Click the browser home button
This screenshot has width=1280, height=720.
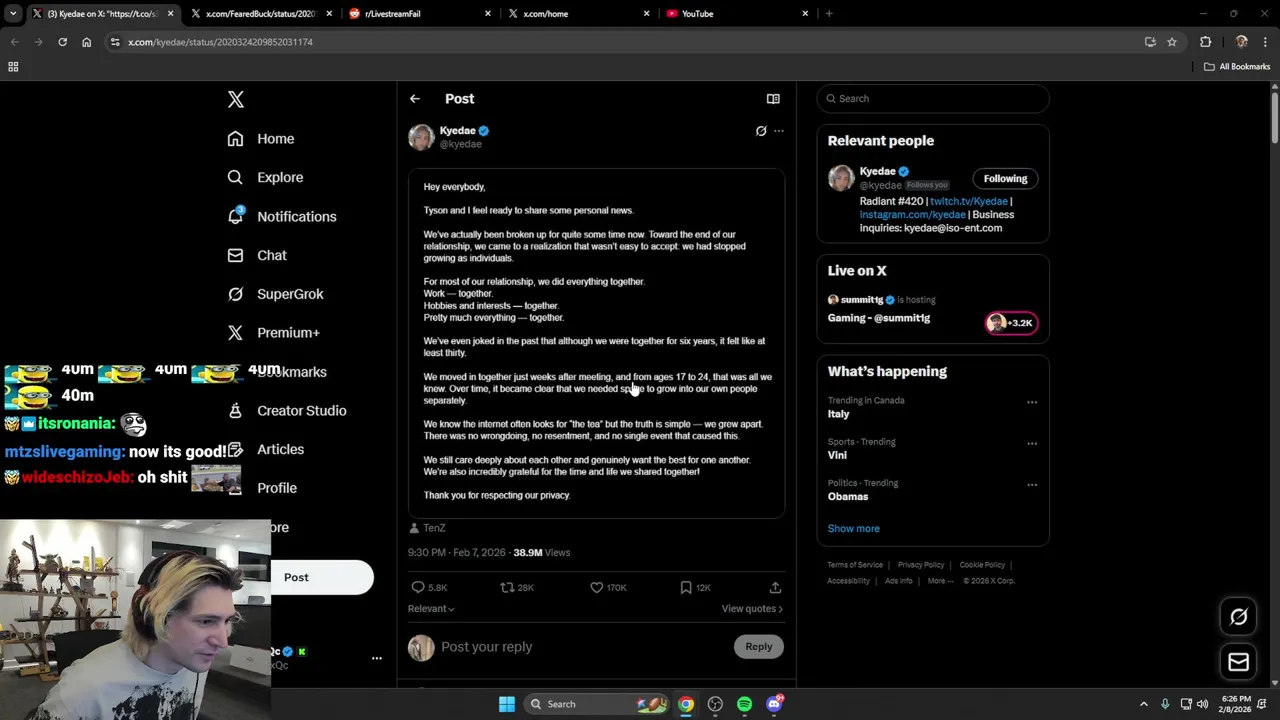86,42
